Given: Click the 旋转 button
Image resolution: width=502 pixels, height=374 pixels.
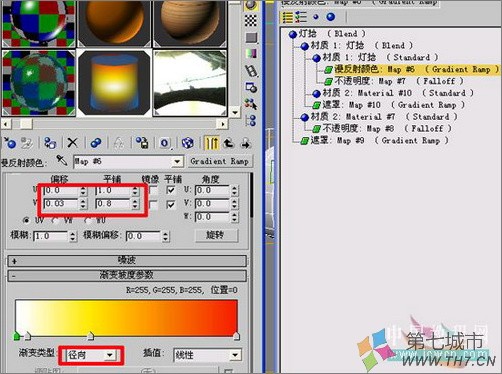Looking at the screenshot, I should [x=216, y=235].
